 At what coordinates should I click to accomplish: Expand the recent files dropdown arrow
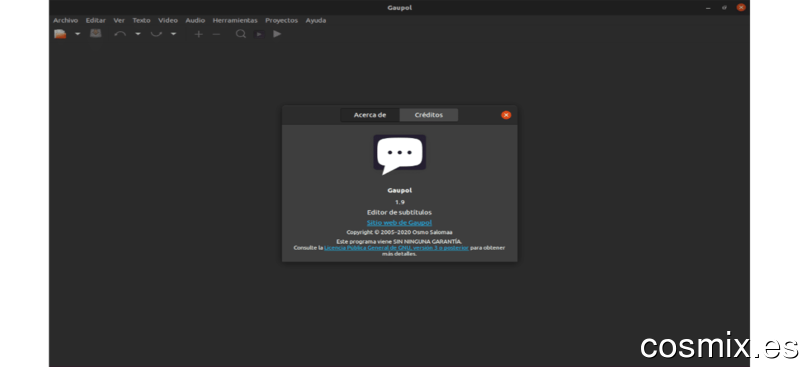78,34
